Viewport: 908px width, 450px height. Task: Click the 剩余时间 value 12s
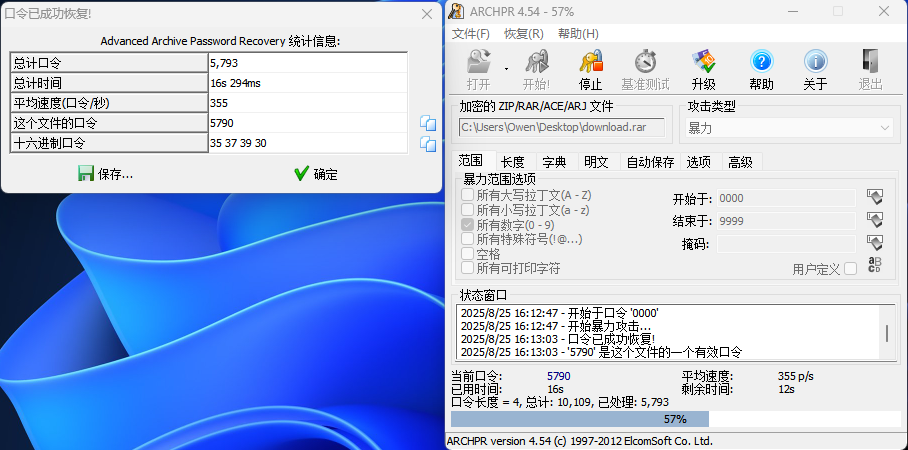coord(786,389)
